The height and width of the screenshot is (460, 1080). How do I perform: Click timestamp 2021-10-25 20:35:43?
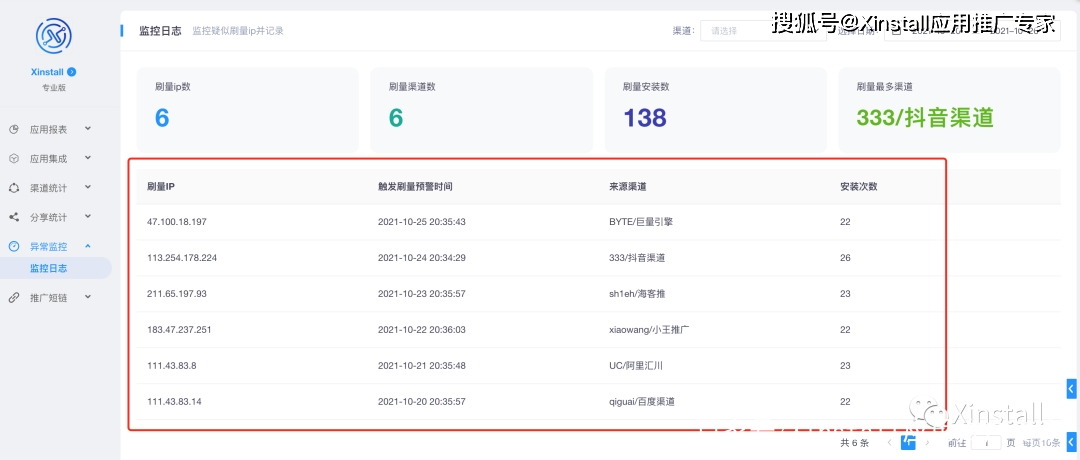point(422,222)
